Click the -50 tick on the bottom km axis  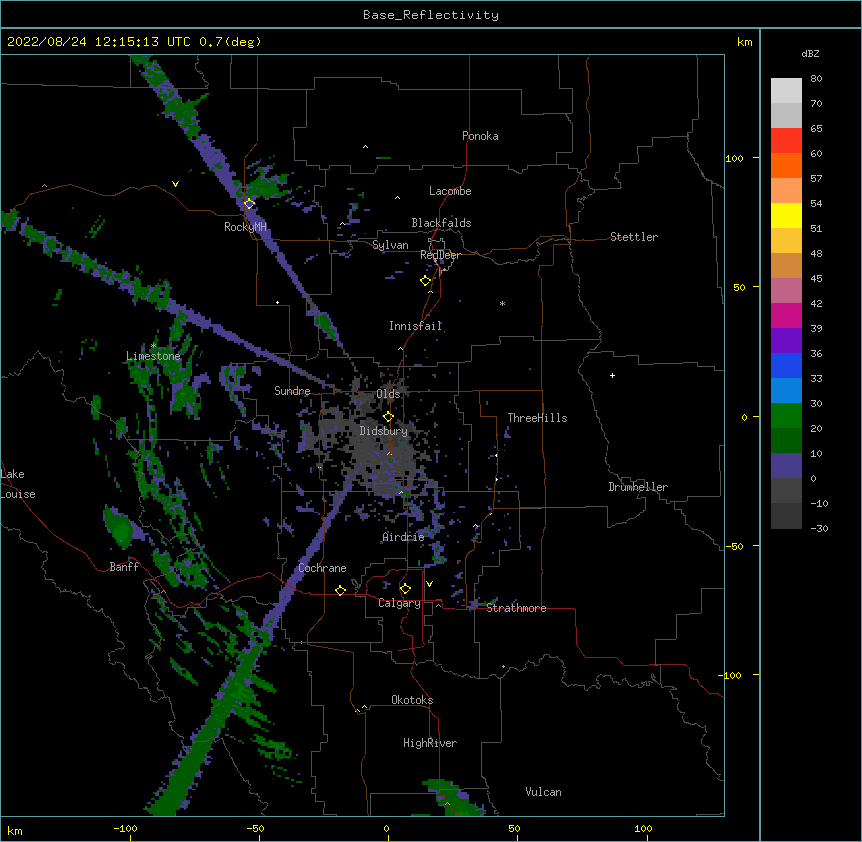click(x=255, y=829)
